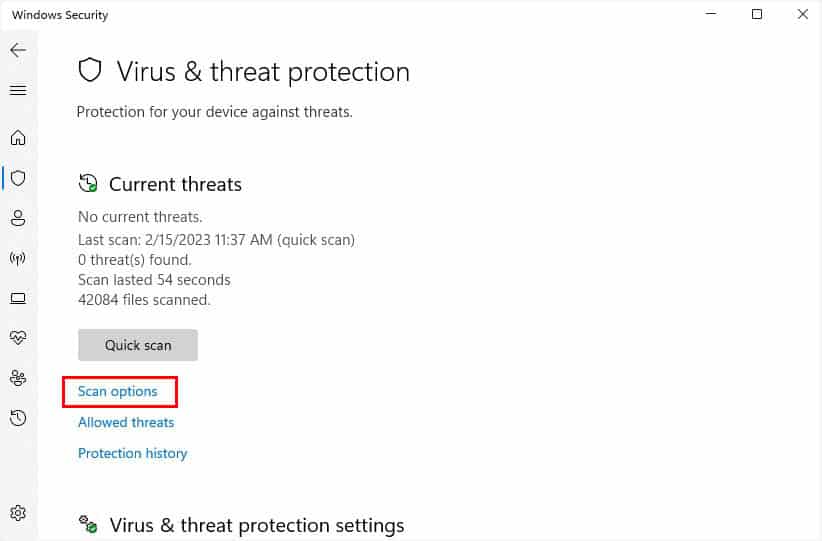
Task: Click Virus & threat protection settings icon
Action: (x=88, y=524)
